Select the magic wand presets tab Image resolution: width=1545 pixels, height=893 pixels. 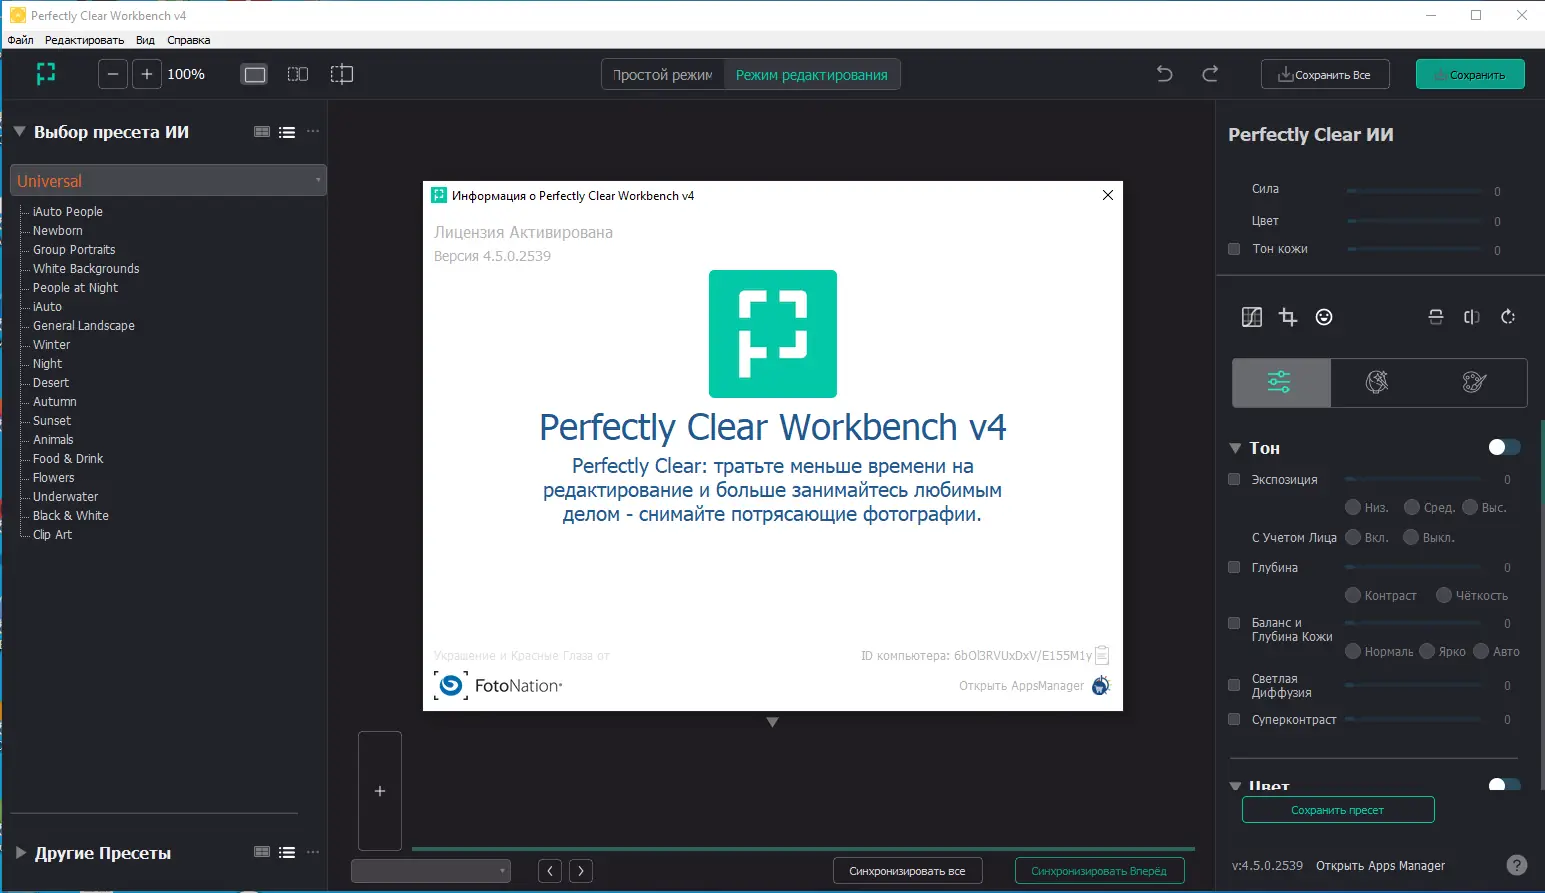coord(1377,383)
